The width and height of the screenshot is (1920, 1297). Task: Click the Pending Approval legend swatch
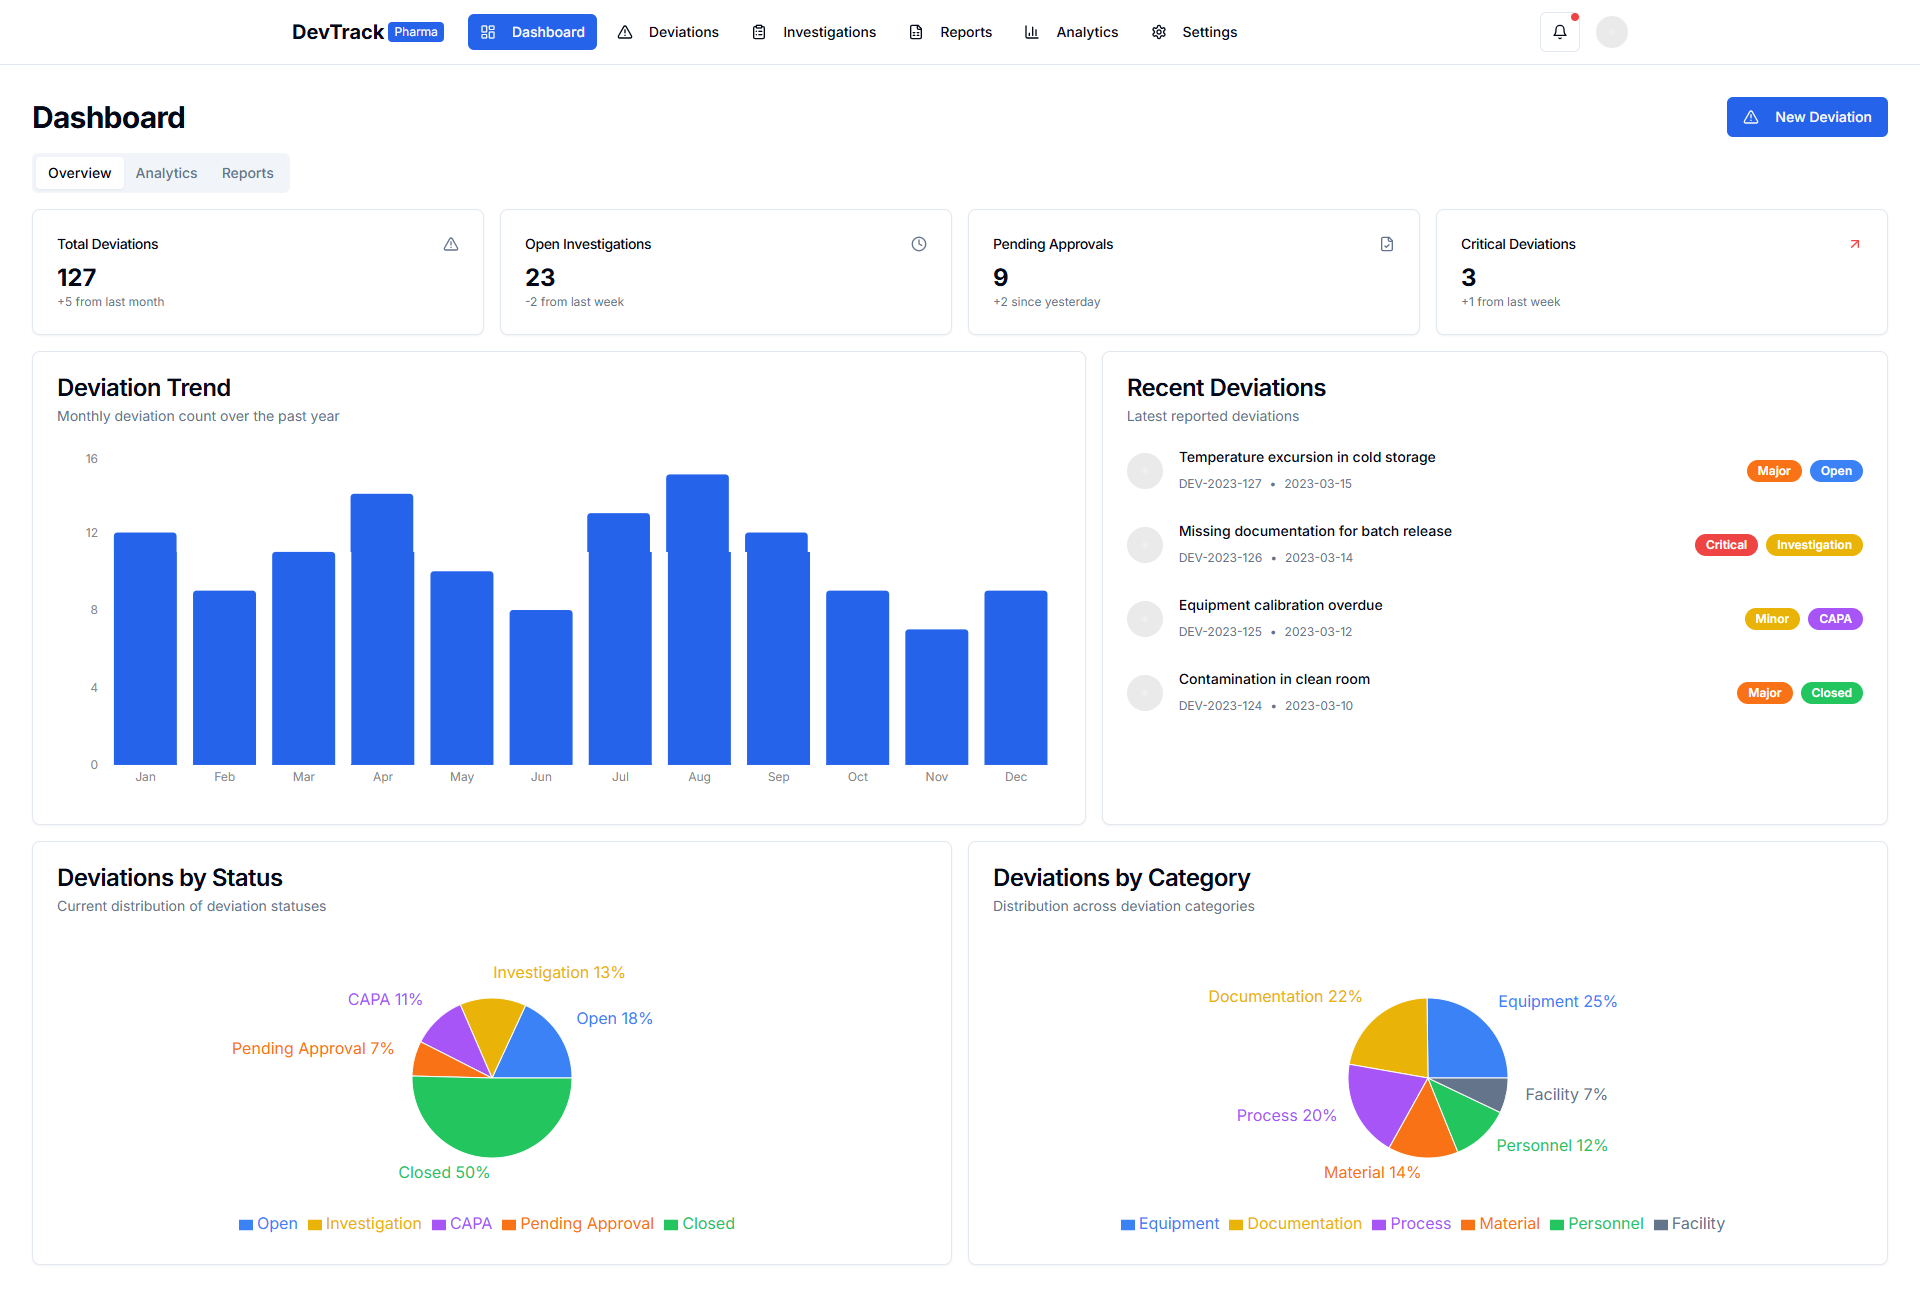click(509, 1225)
